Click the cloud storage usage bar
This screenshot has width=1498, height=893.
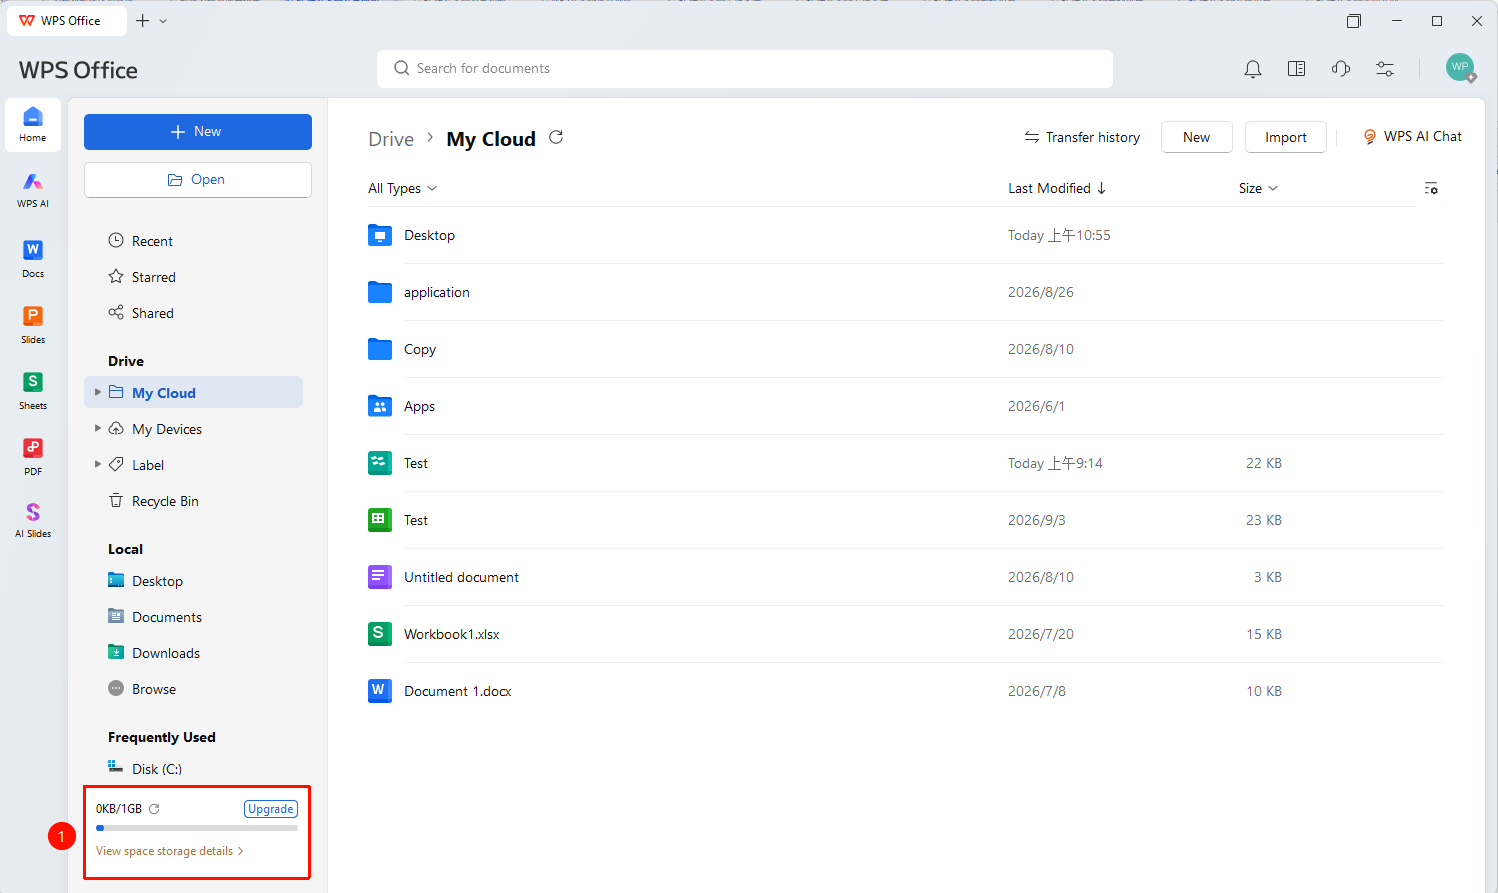pyautogui.click(x=197, y=828)
